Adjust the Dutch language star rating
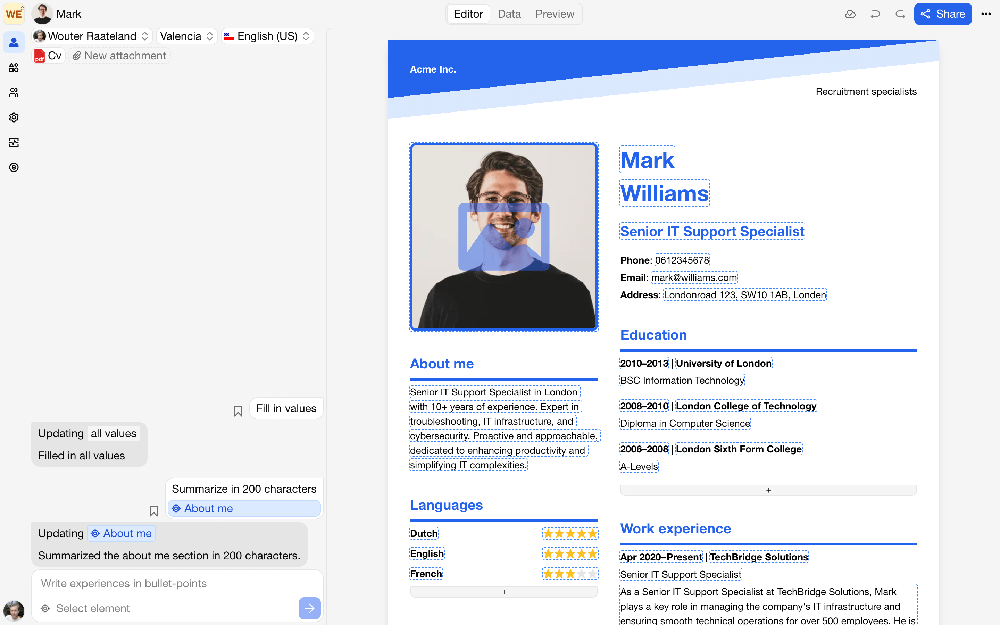1000x625 pixels. tap(570, 533)
